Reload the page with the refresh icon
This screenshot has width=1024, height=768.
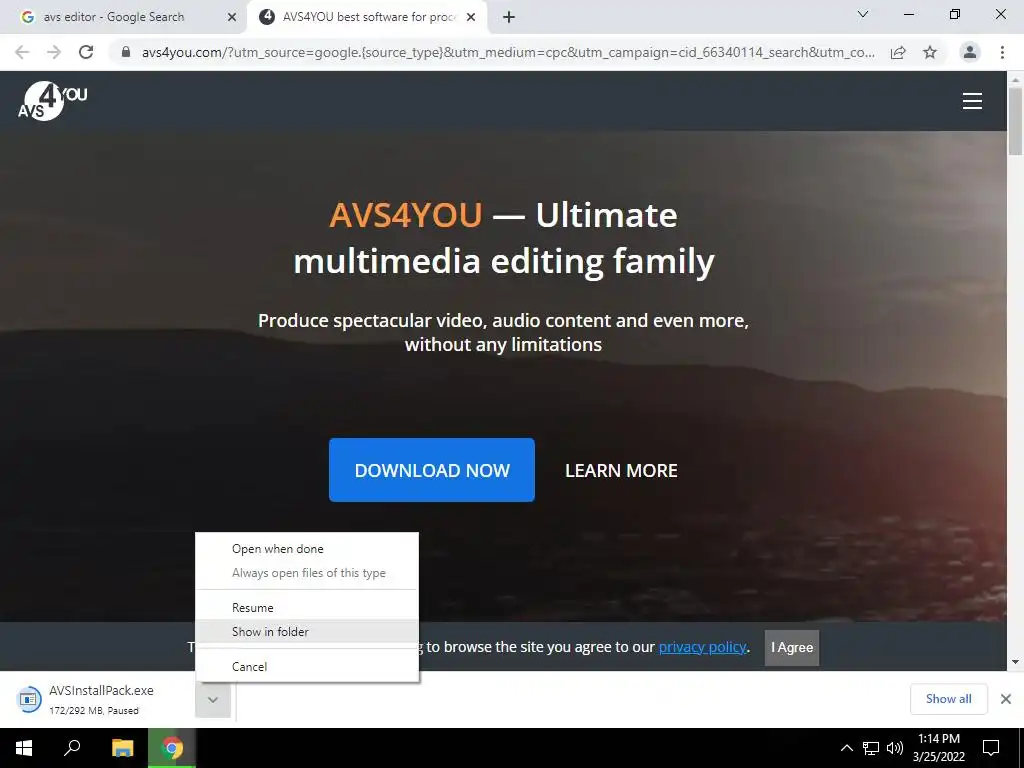click(86, 52)
